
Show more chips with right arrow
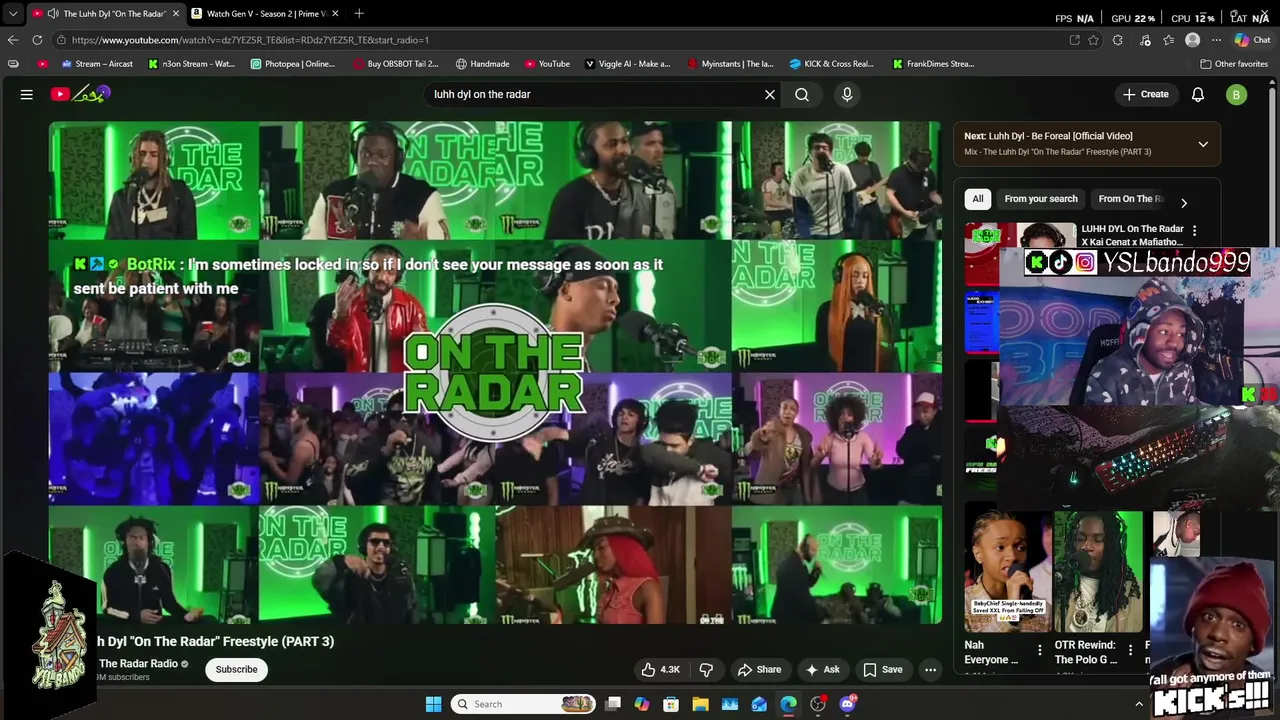(1184, 203)
